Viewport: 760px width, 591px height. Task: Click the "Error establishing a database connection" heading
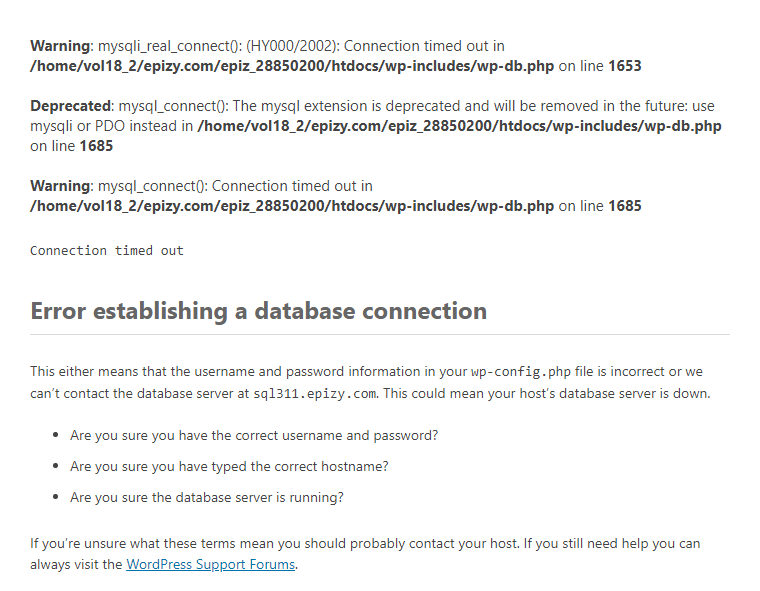pos(258,311)
